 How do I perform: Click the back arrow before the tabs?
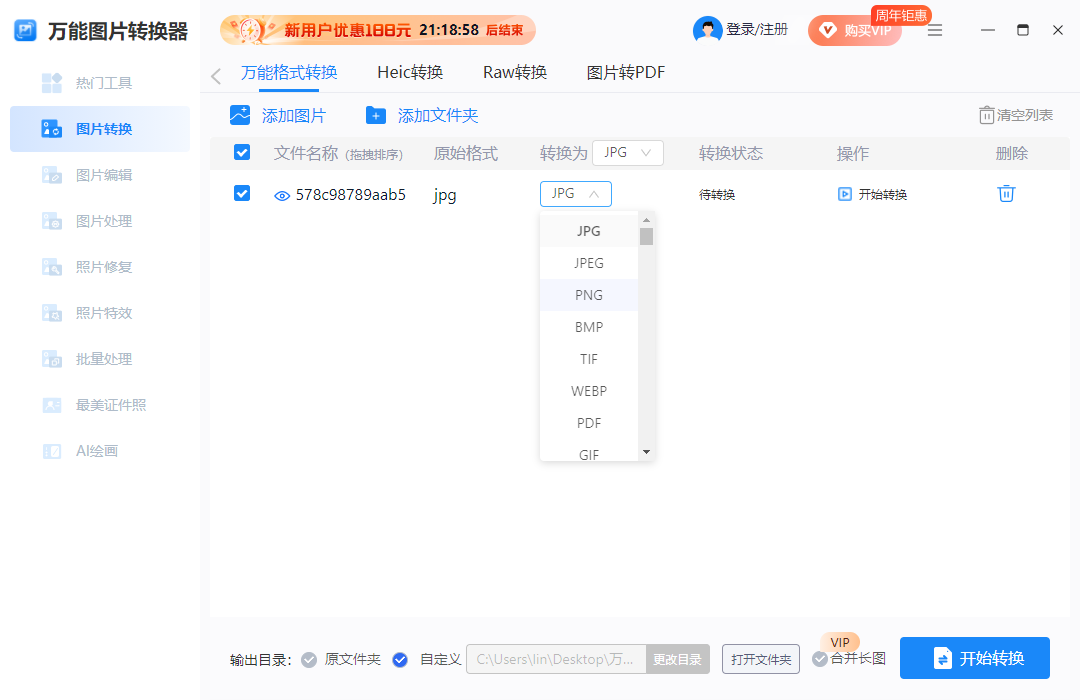[x=216, y=76]
